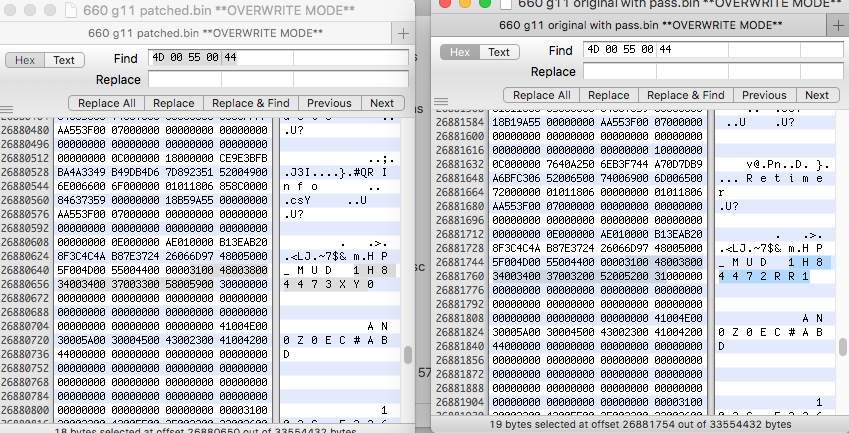The width and height of the screenshot is (849, 433).
Task: Add a new tab in patched.bin window
Action: click(x=403, y=34)
